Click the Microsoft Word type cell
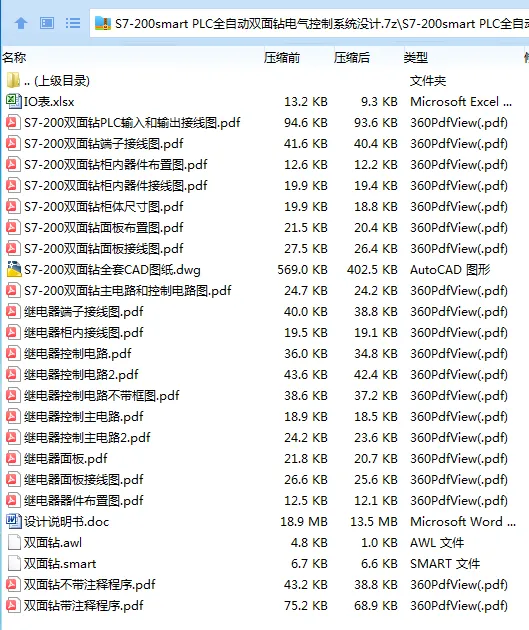This screenshot has height=630, width=529. pyautogui.click(x=463, y=522)
